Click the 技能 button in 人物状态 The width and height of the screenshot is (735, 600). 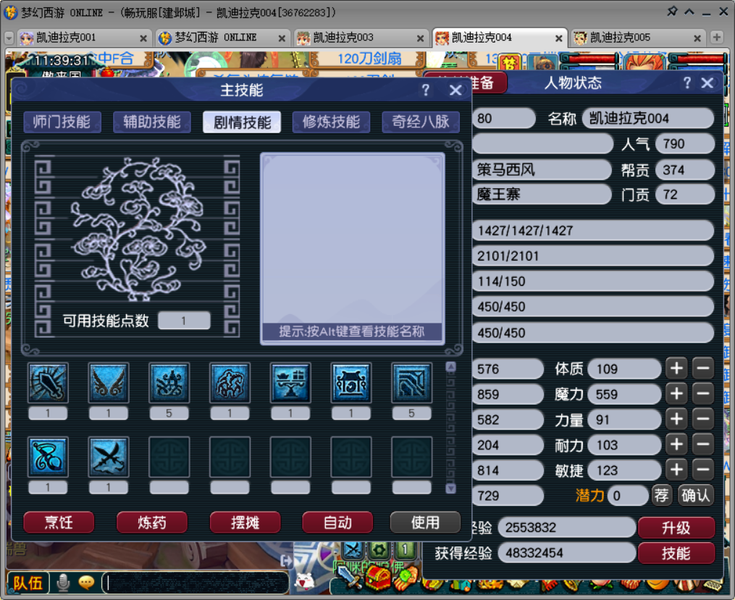(x=676, y=553)
